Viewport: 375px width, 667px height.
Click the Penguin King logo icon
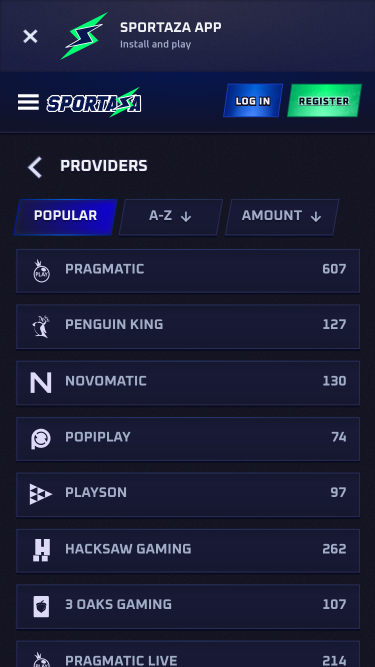41,326
